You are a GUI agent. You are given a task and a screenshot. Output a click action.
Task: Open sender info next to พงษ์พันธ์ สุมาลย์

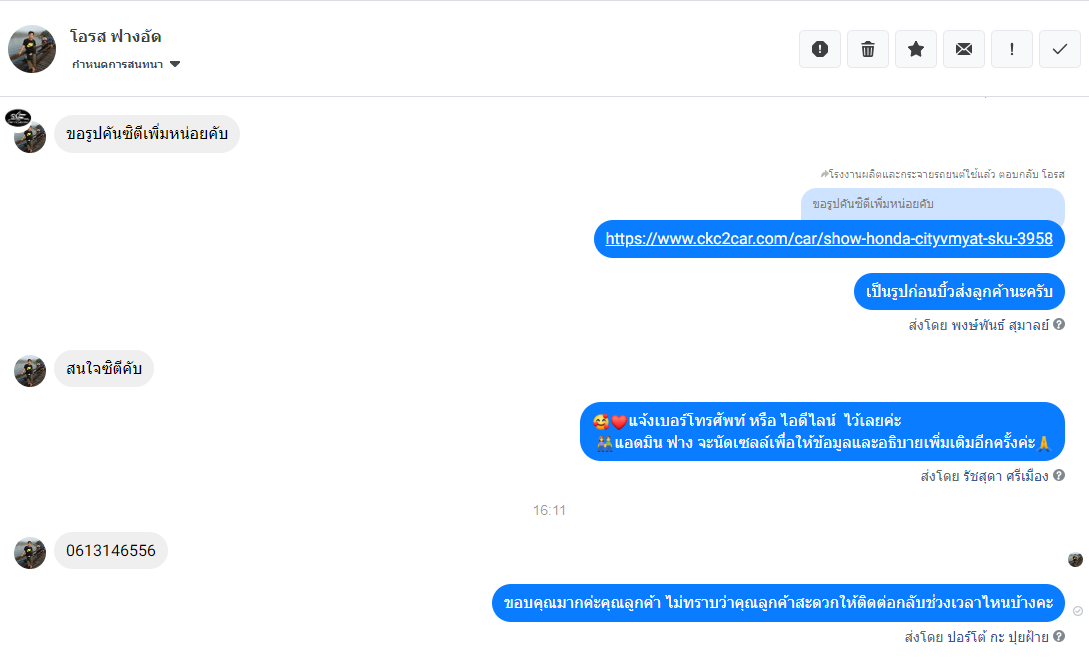(1058, 324)
